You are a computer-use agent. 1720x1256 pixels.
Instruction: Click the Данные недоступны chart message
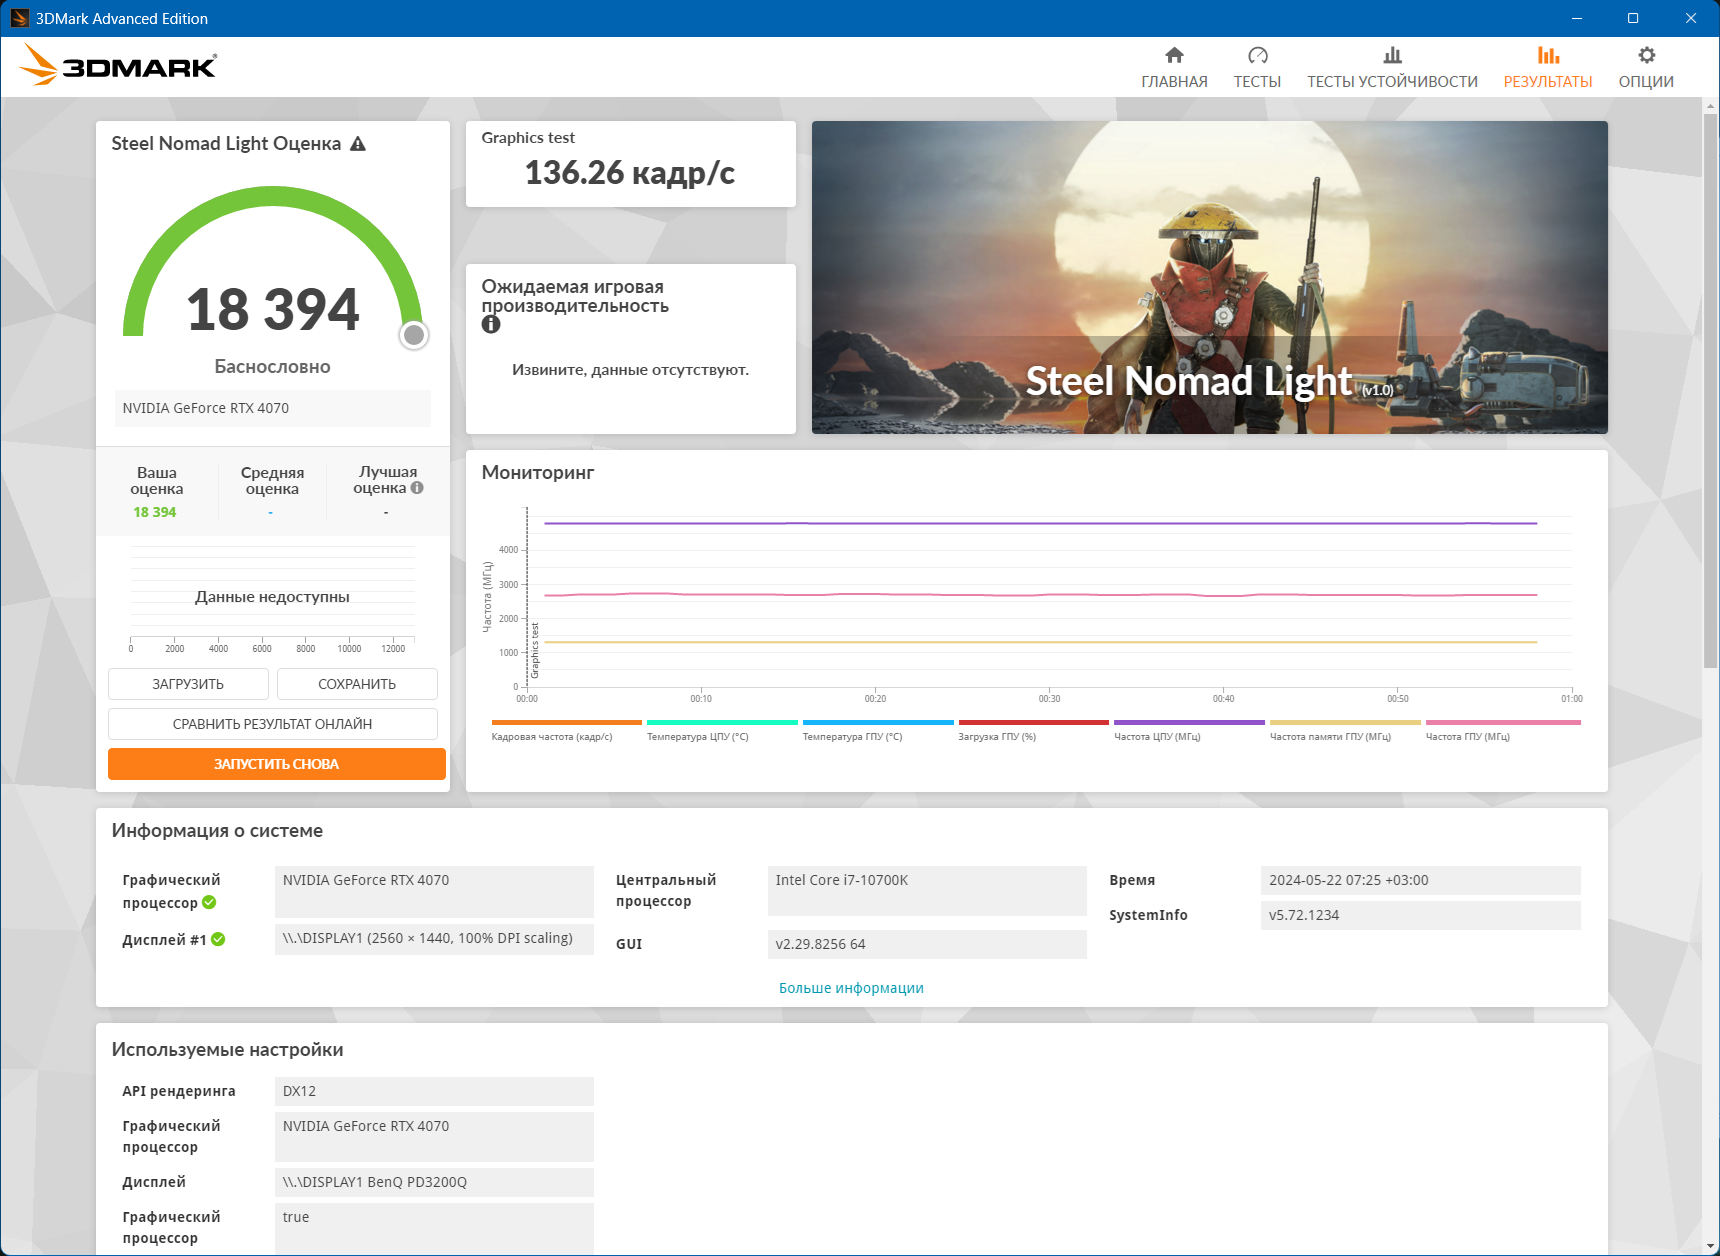272,597
